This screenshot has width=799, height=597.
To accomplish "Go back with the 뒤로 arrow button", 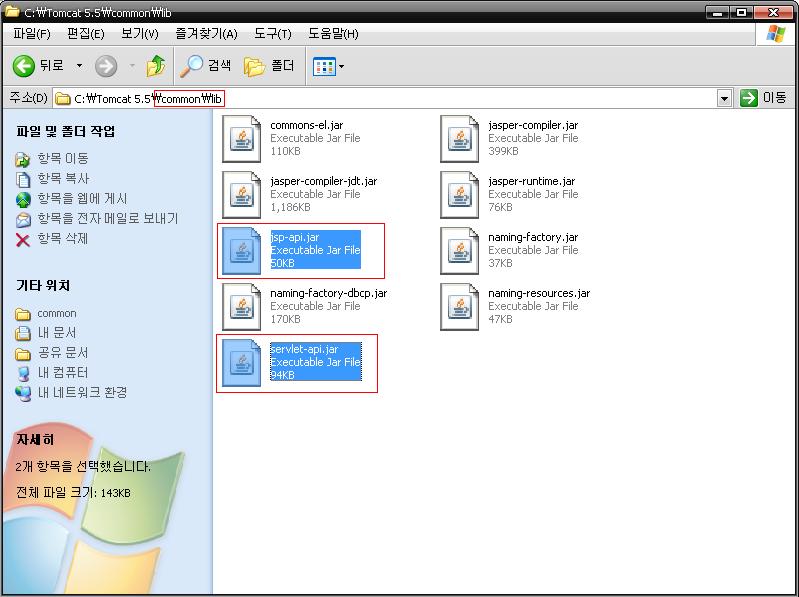I will 38,66.
